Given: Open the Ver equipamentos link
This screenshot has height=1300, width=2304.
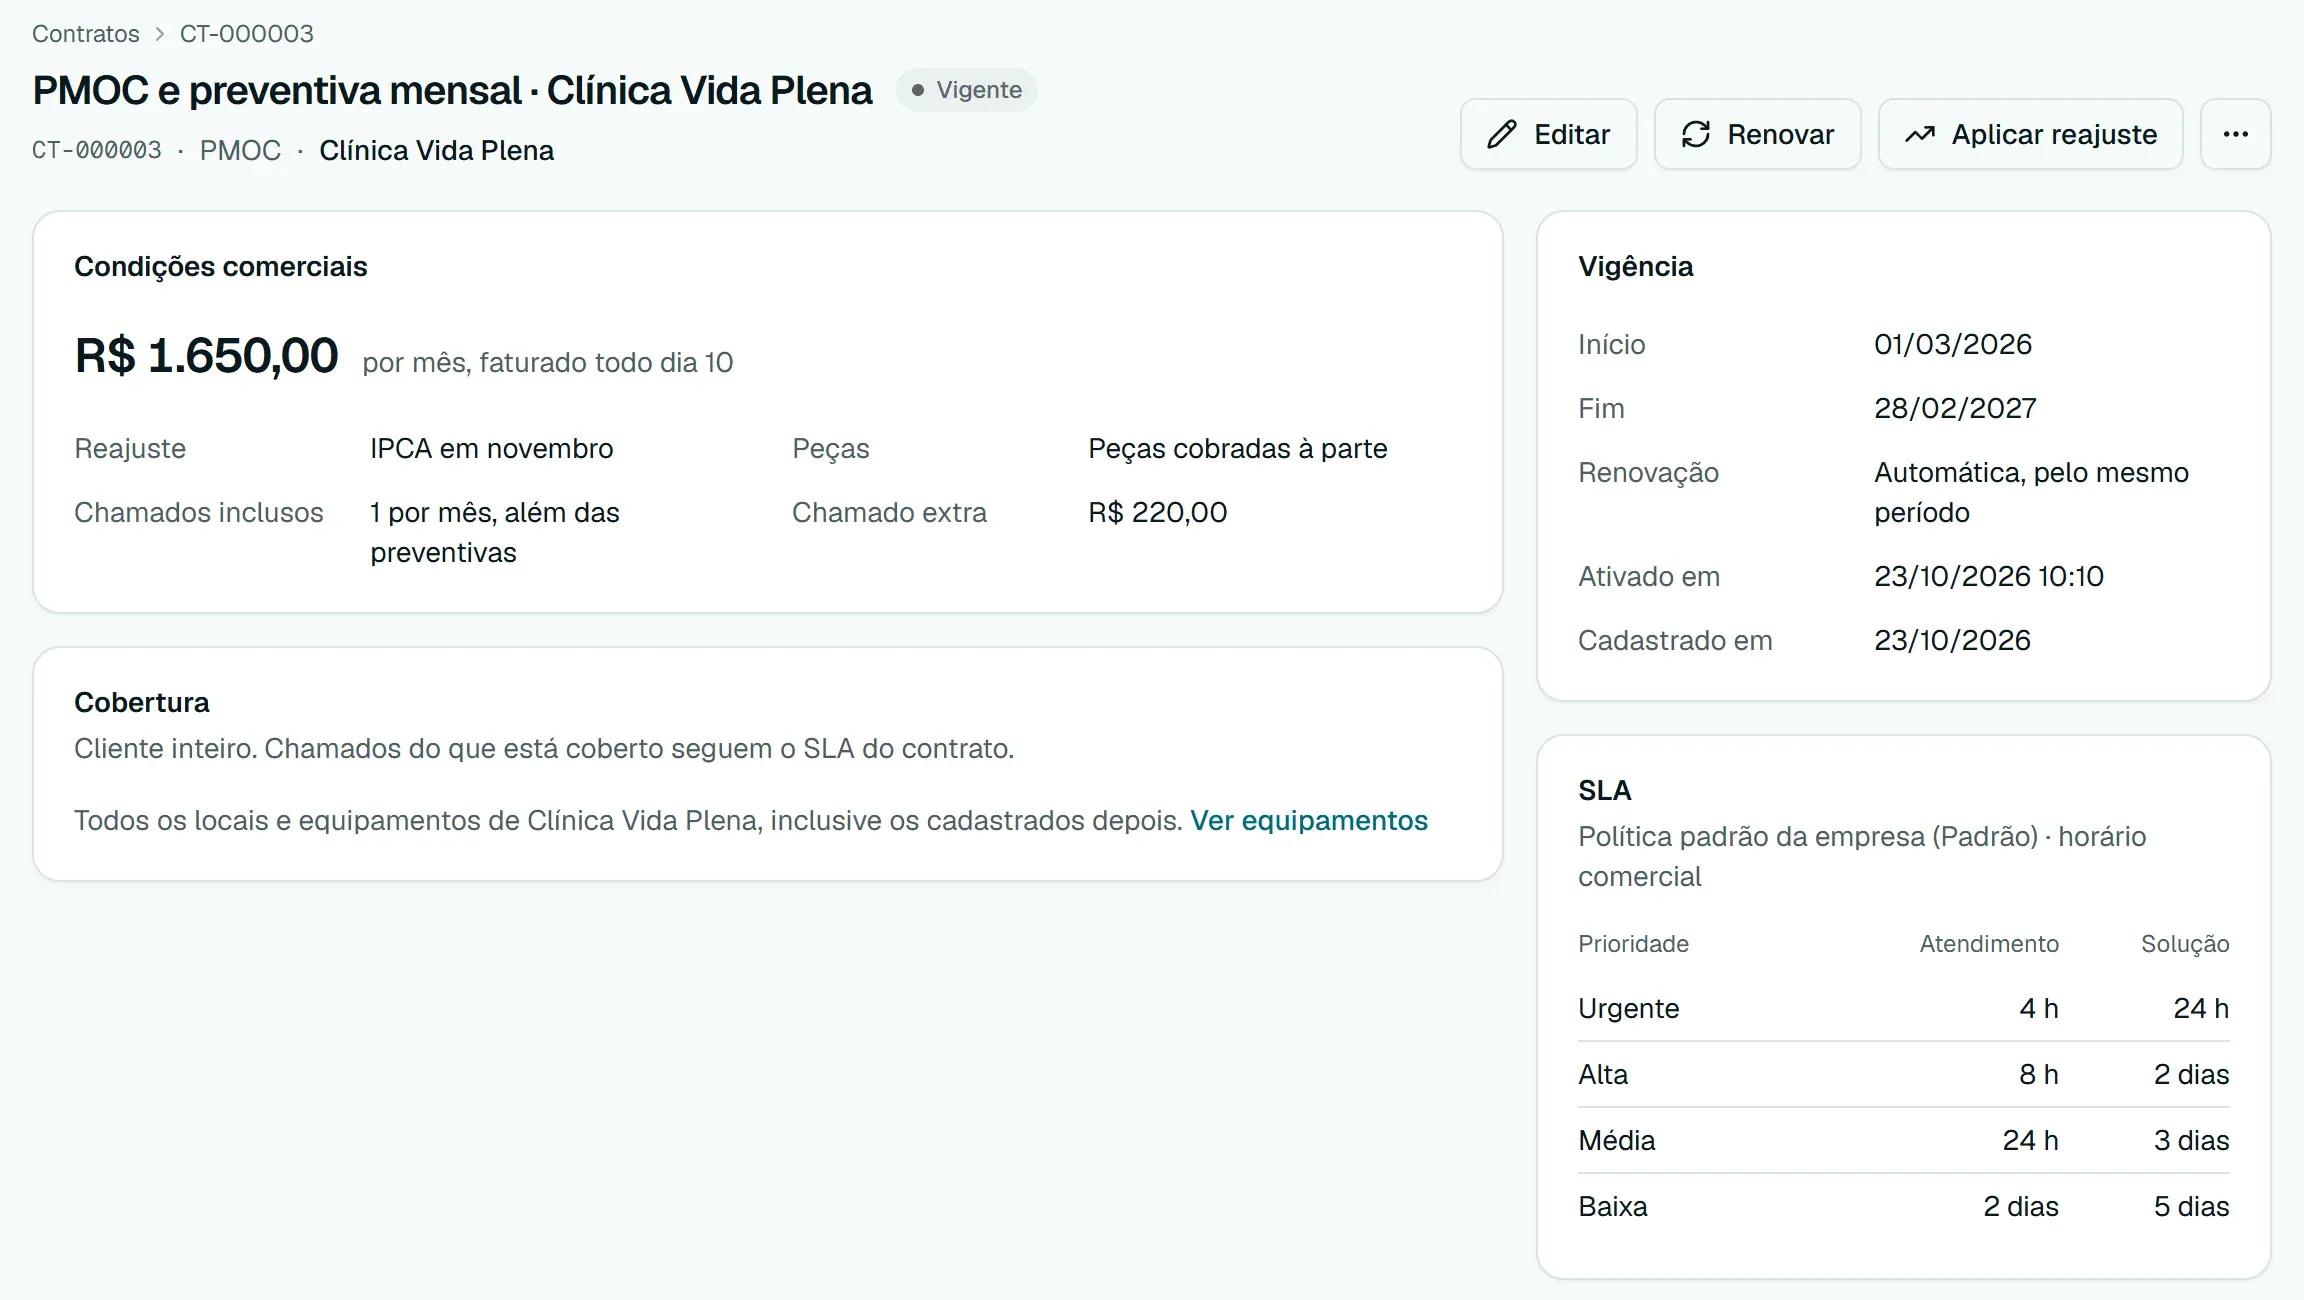Looking at the screenshot, I should click(x=1309, y=820).
